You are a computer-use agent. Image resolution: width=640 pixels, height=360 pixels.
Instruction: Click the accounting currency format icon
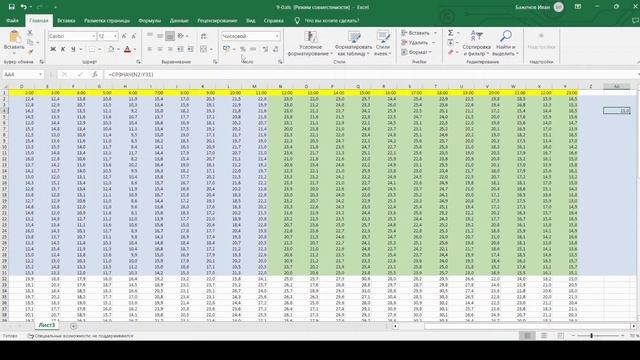(x=227, y=49)
